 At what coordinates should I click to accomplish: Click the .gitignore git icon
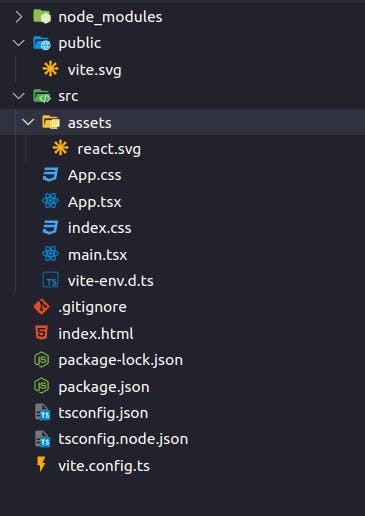click(x=41, y=307)
